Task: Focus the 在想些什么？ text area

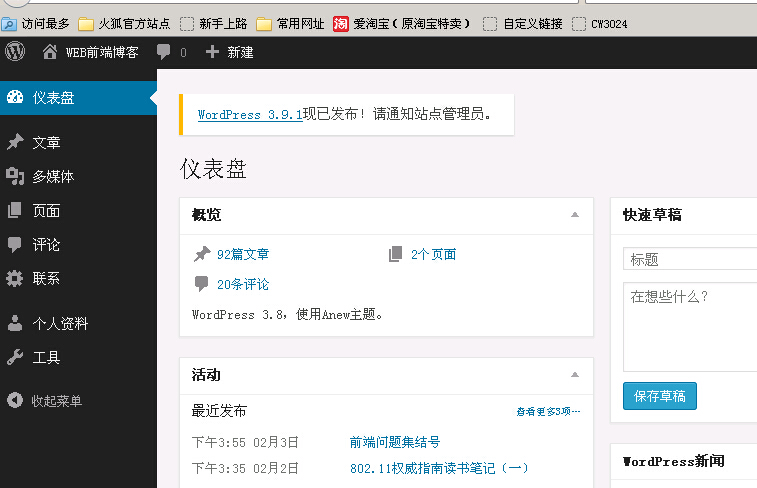Action: tap(690, 327)
